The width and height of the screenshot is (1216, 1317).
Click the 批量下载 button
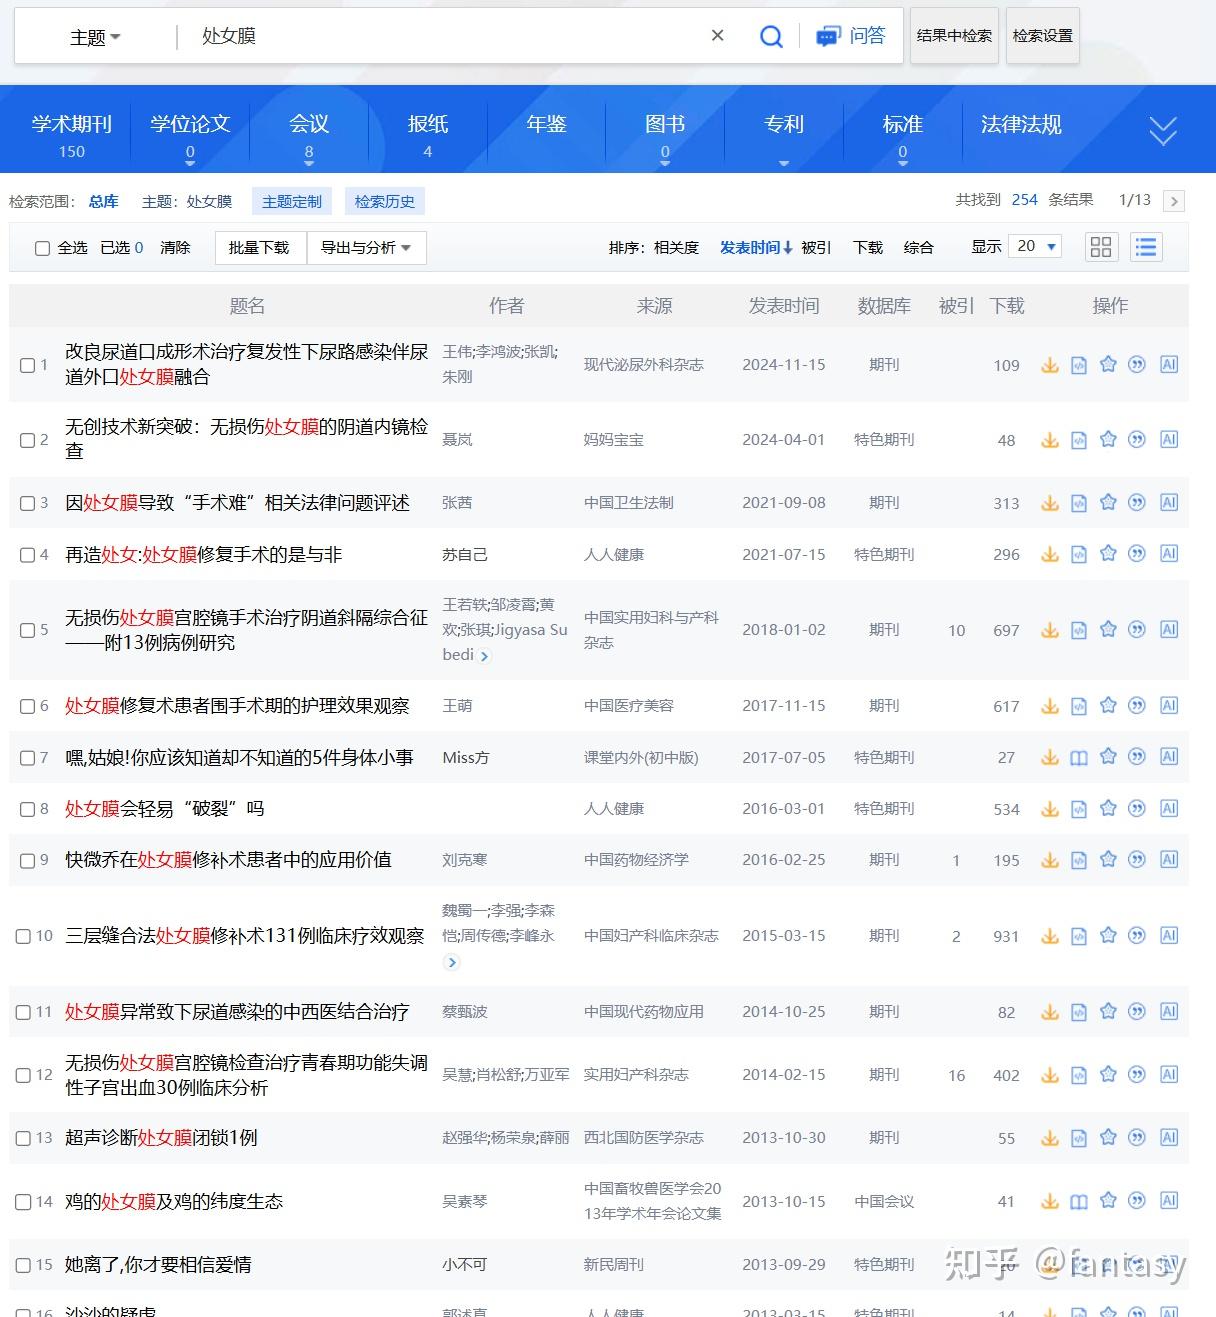click(x=259, y=248)
